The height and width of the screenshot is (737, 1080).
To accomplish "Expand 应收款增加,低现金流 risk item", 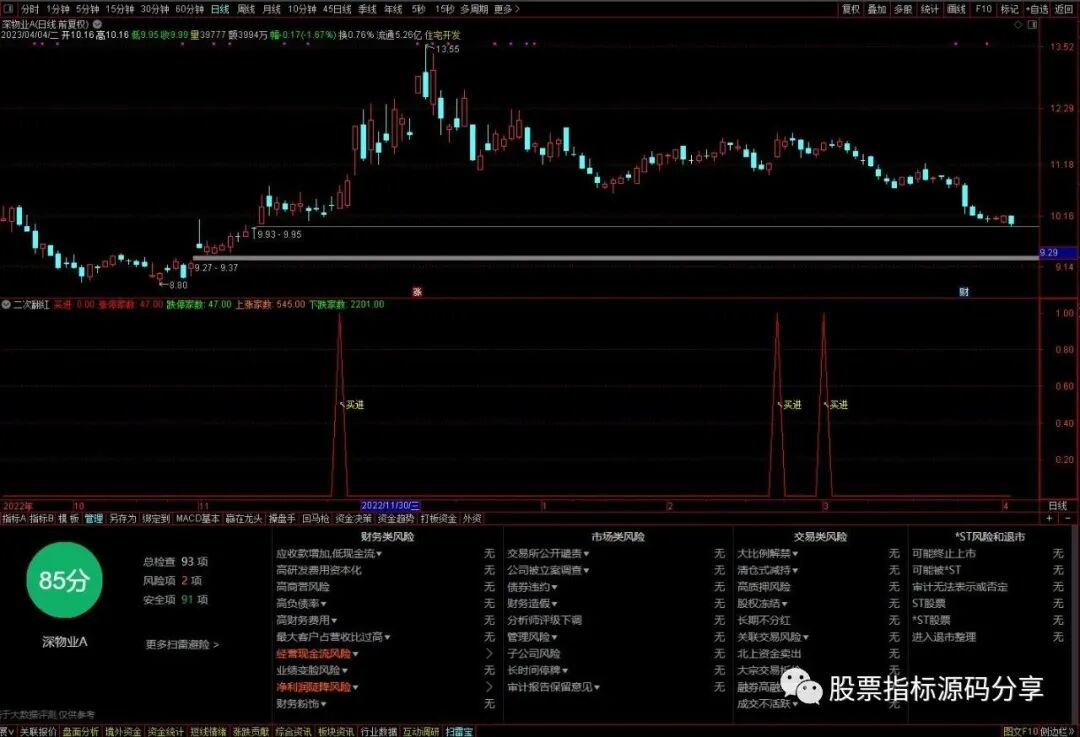I will point(329,553).
